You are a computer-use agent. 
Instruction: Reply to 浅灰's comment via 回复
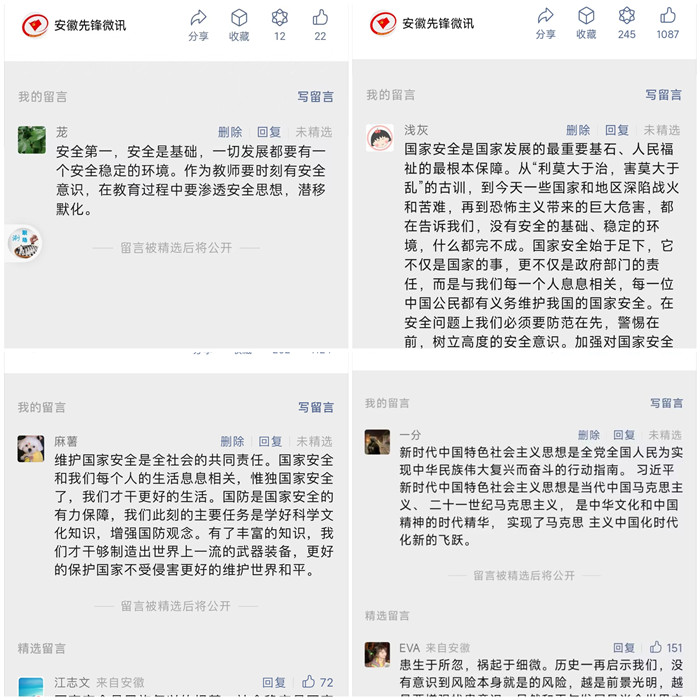click(x=617, y=130)
